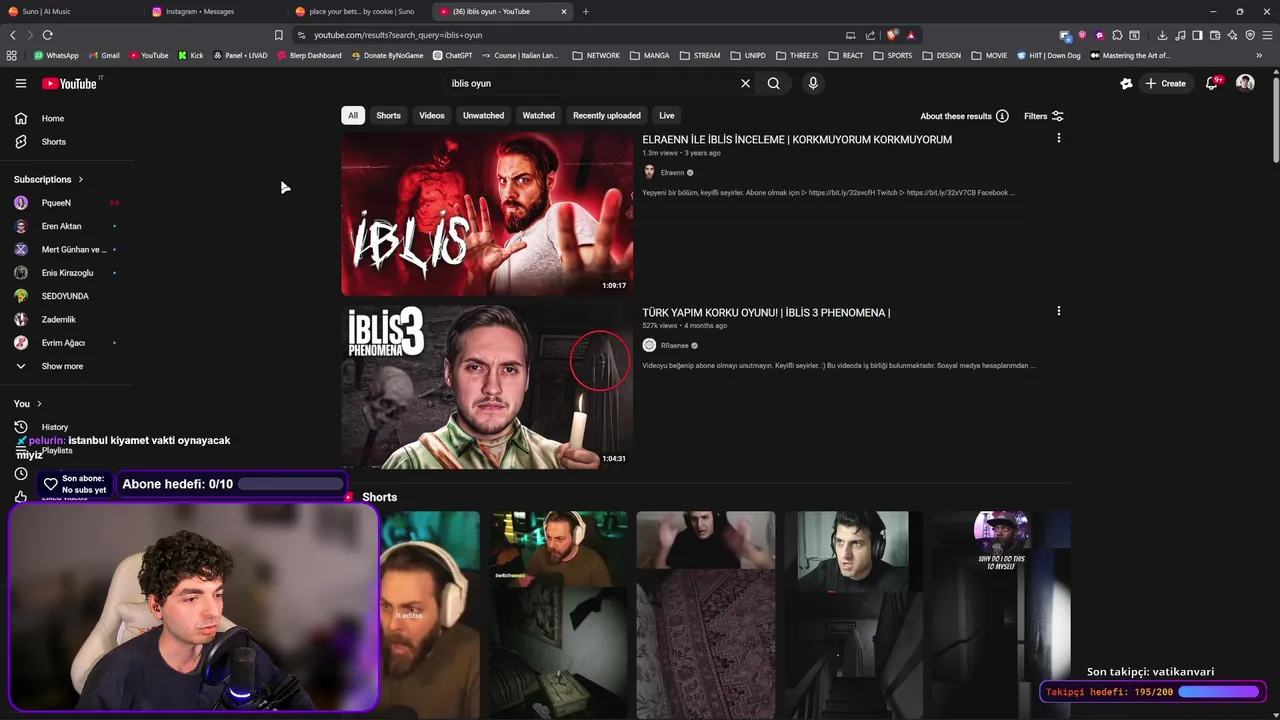Go to YouTube home via the logo

[69, 83]
